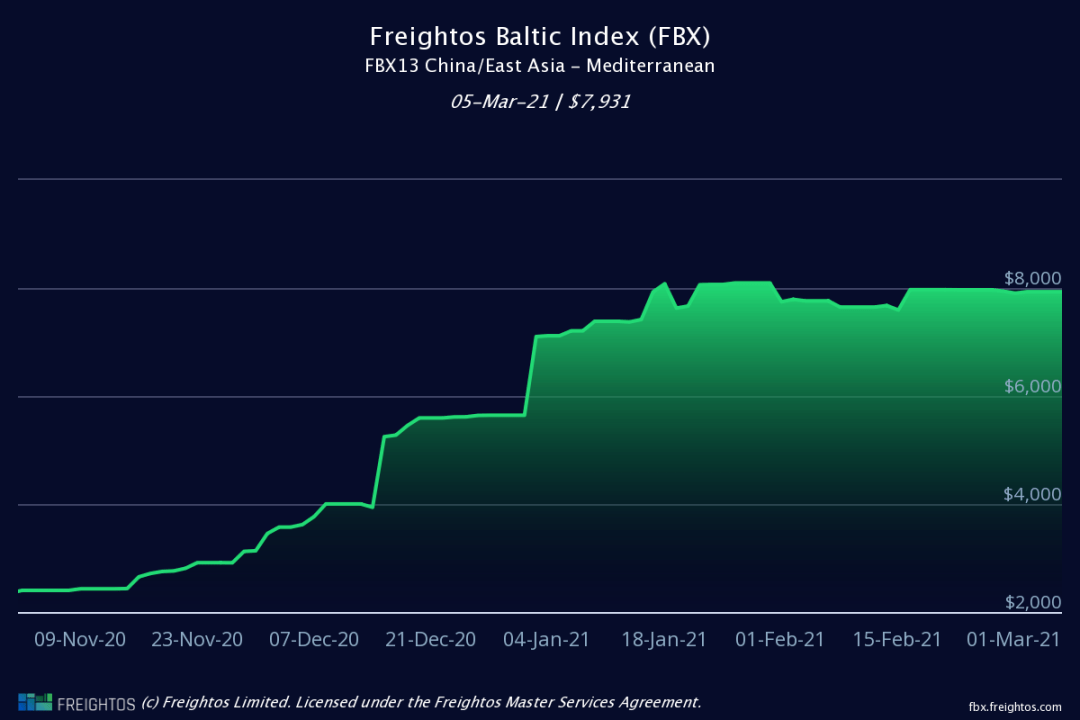Click the Freightos Limited copyright license notice
Image resolution: width=1080 pixels, height=720 pixels.
click(422, 703)
